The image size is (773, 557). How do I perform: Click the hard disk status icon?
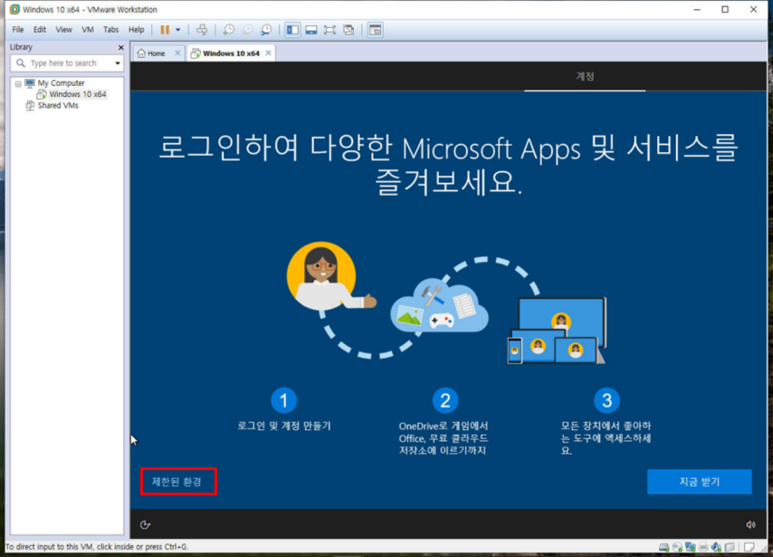664,547
